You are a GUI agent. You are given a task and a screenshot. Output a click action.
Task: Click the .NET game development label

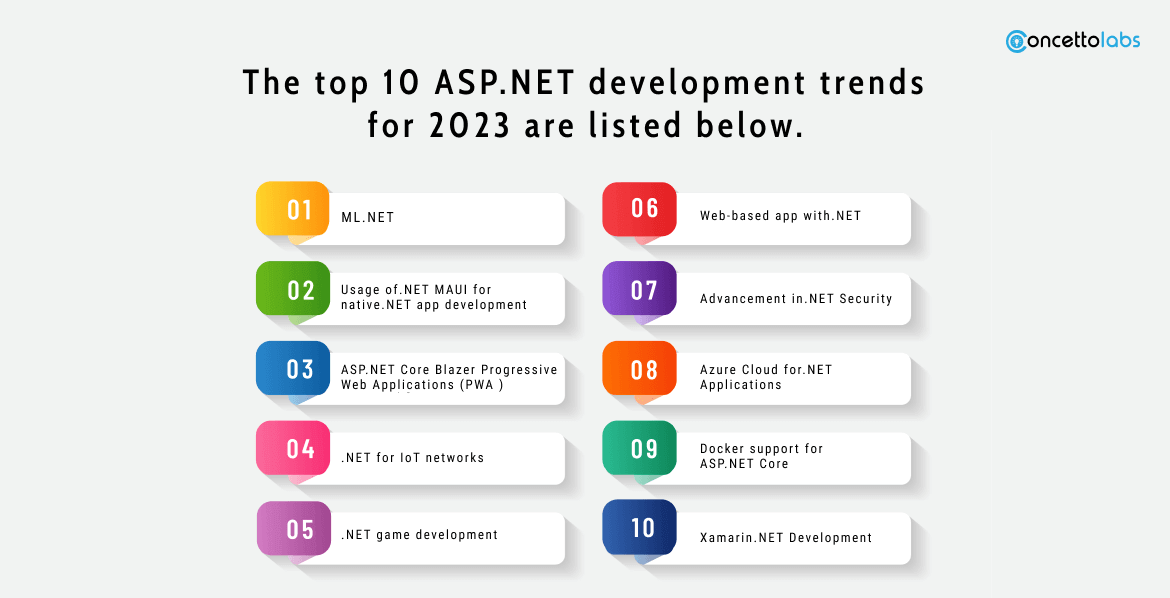pos(419,535)
